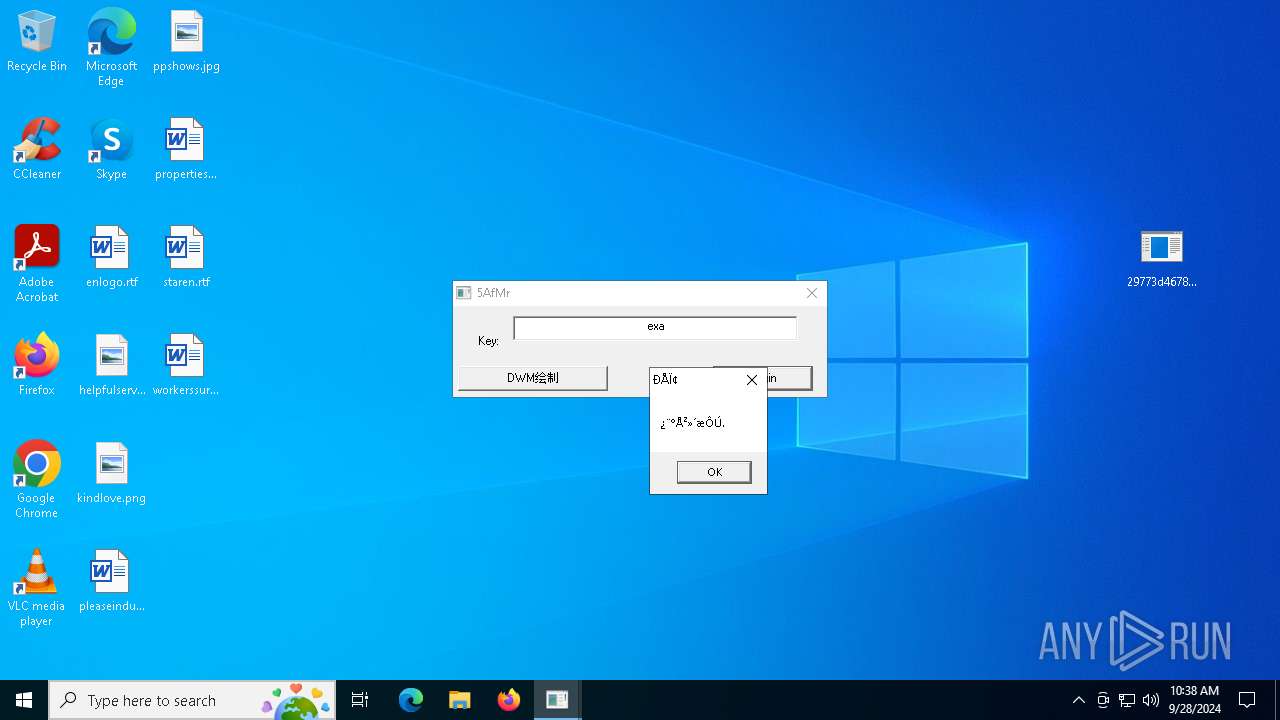The image size is (1280, 720).
Task: Select the pleaseindu document file
Action: [111, 582]
